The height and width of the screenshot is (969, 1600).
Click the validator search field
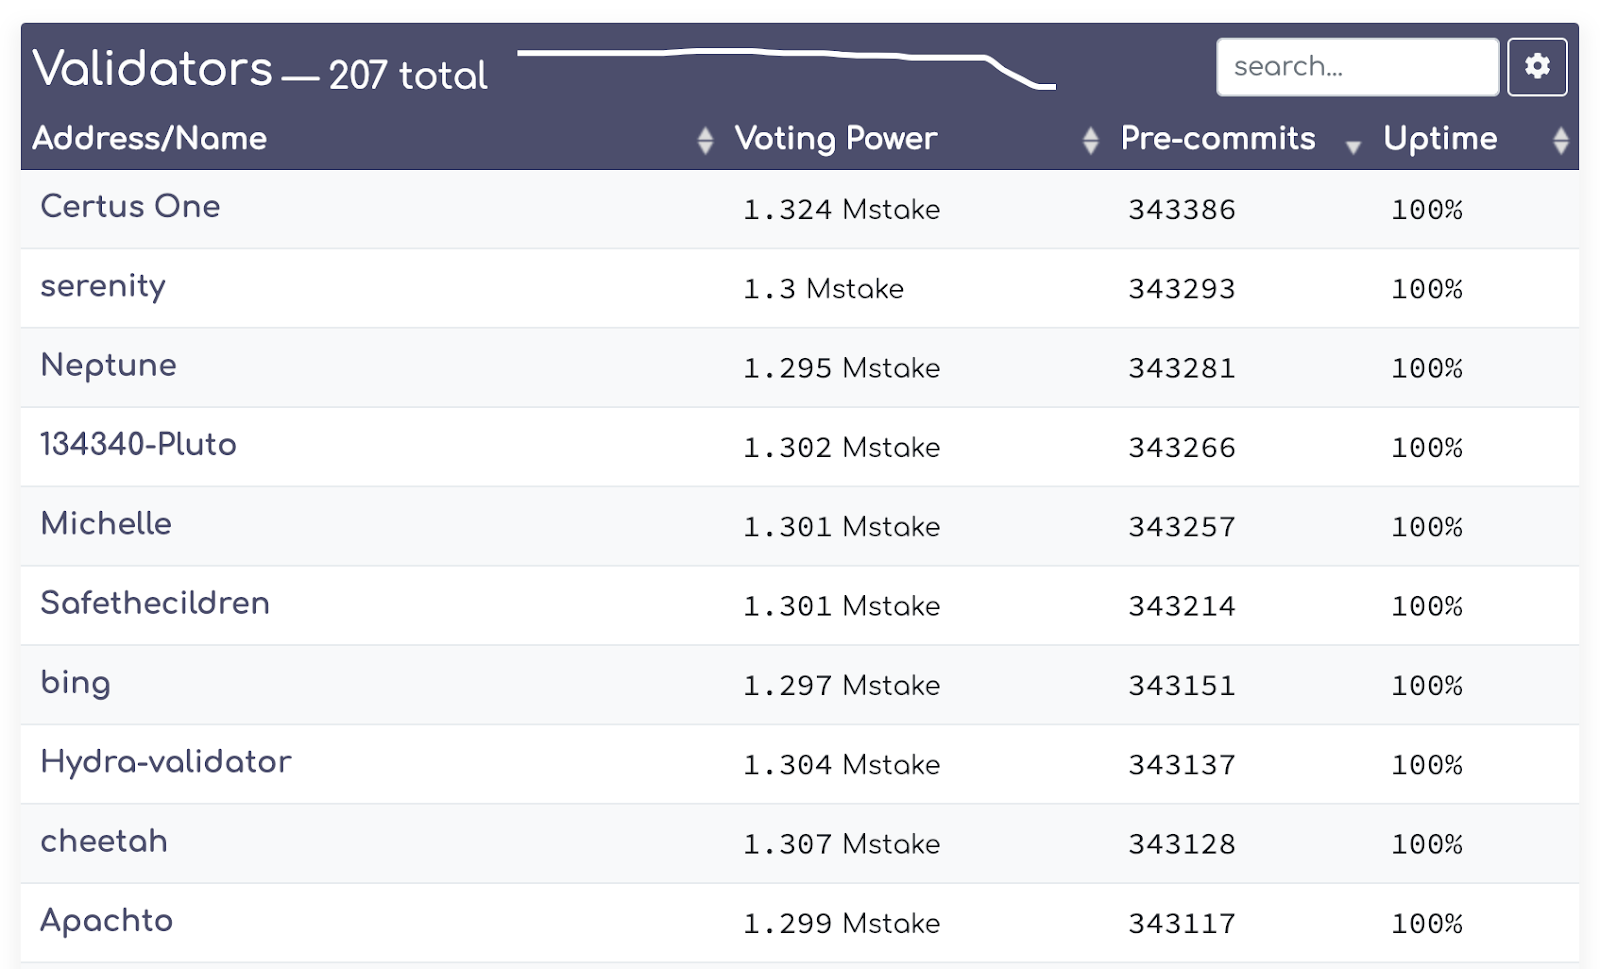(1357, 67)
